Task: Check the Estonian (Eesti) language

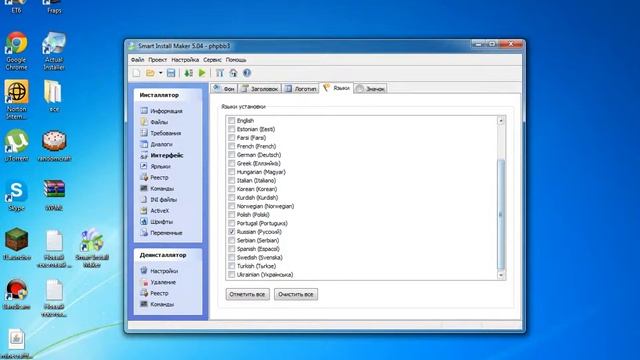Action: tap(231, 129)
